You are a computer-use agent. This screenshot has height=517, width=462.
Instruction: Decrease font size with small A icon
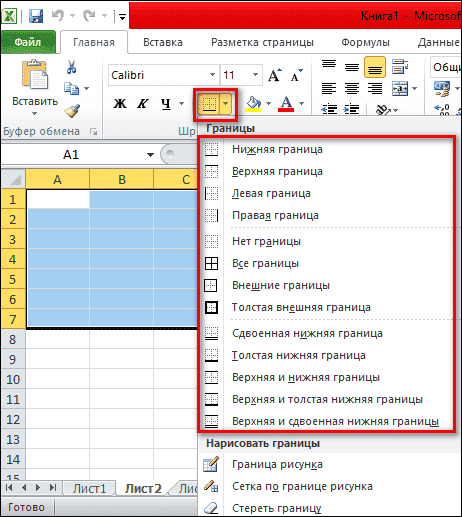(296, 76)
